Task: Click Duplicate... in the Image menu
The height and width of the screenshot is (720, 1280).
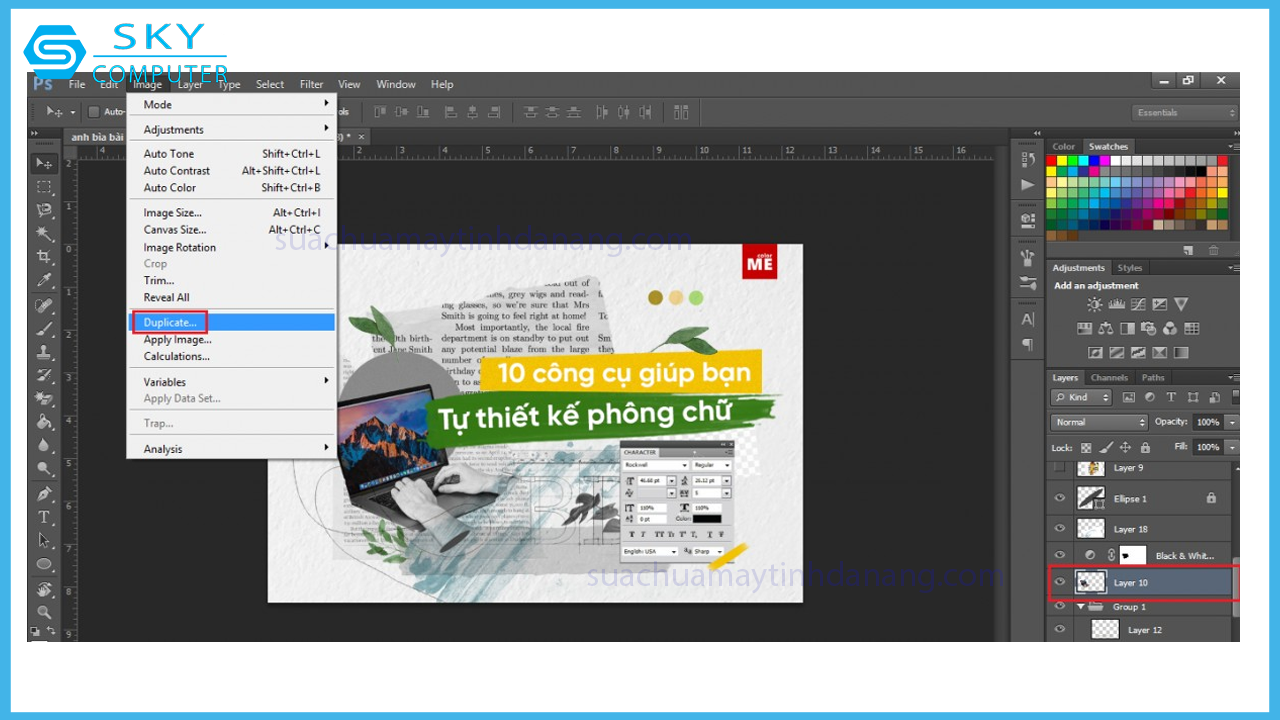Action: pyautogui.click(x=170, y=322)
